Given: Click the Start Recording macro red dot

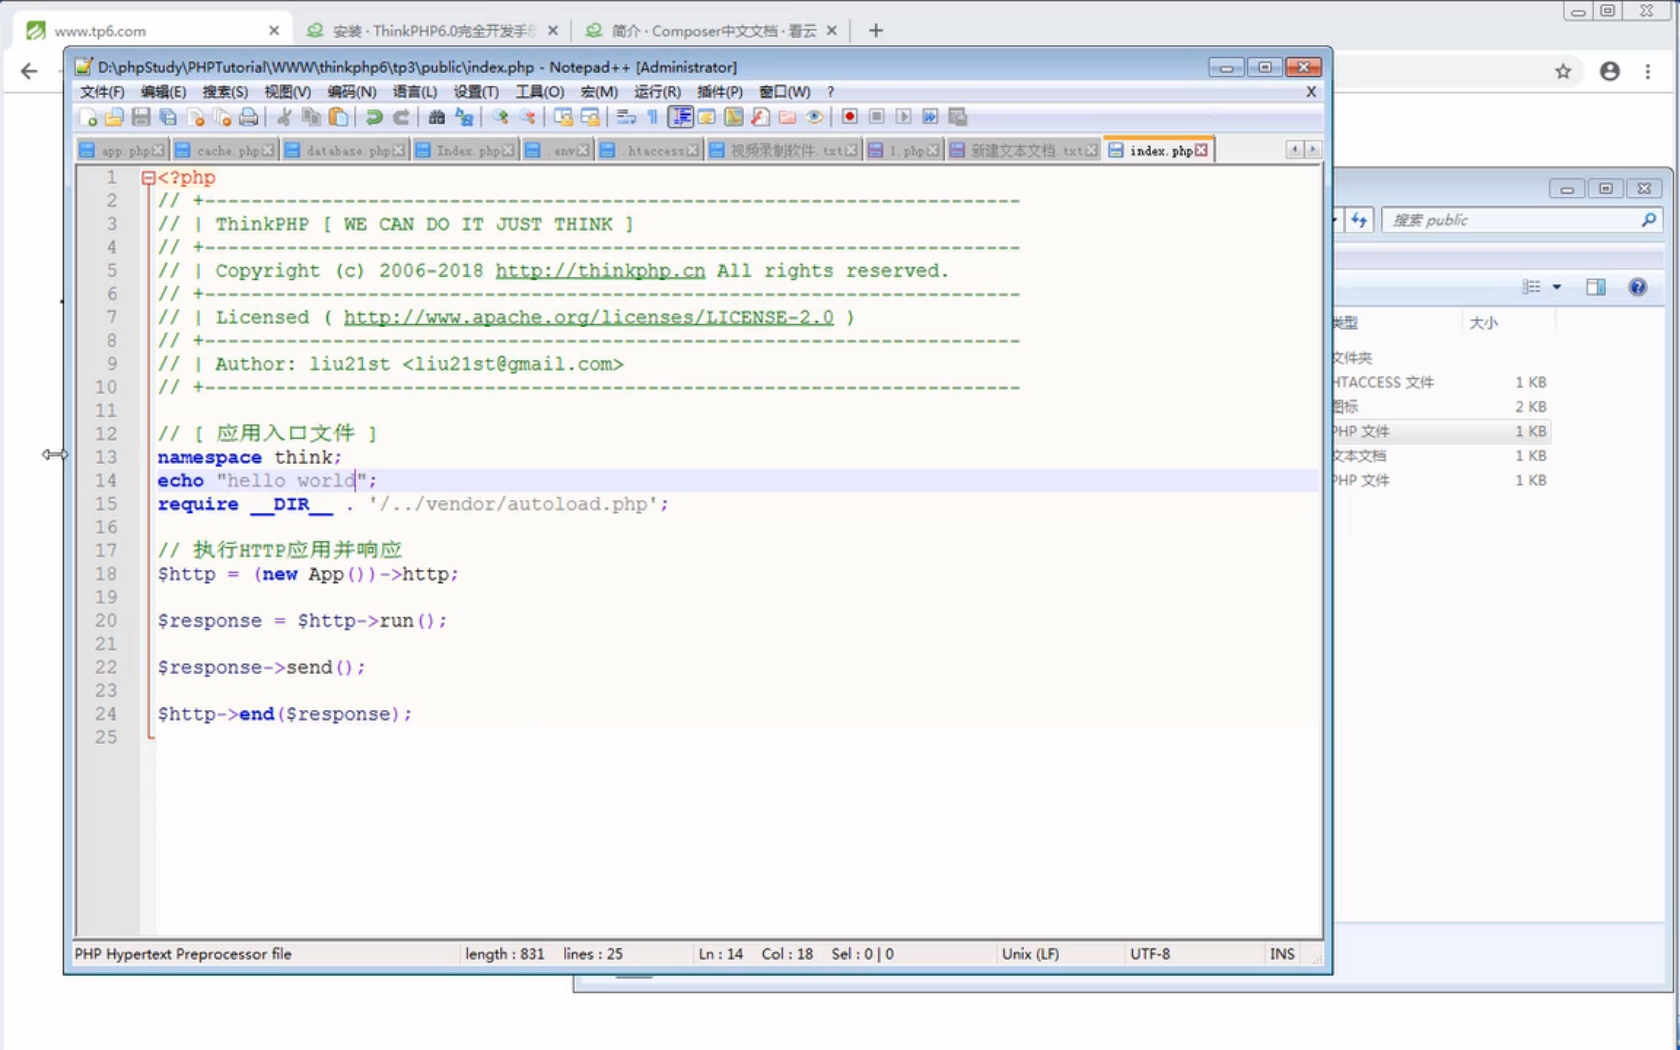Looking at the screenshot, I should pos(849,117).
